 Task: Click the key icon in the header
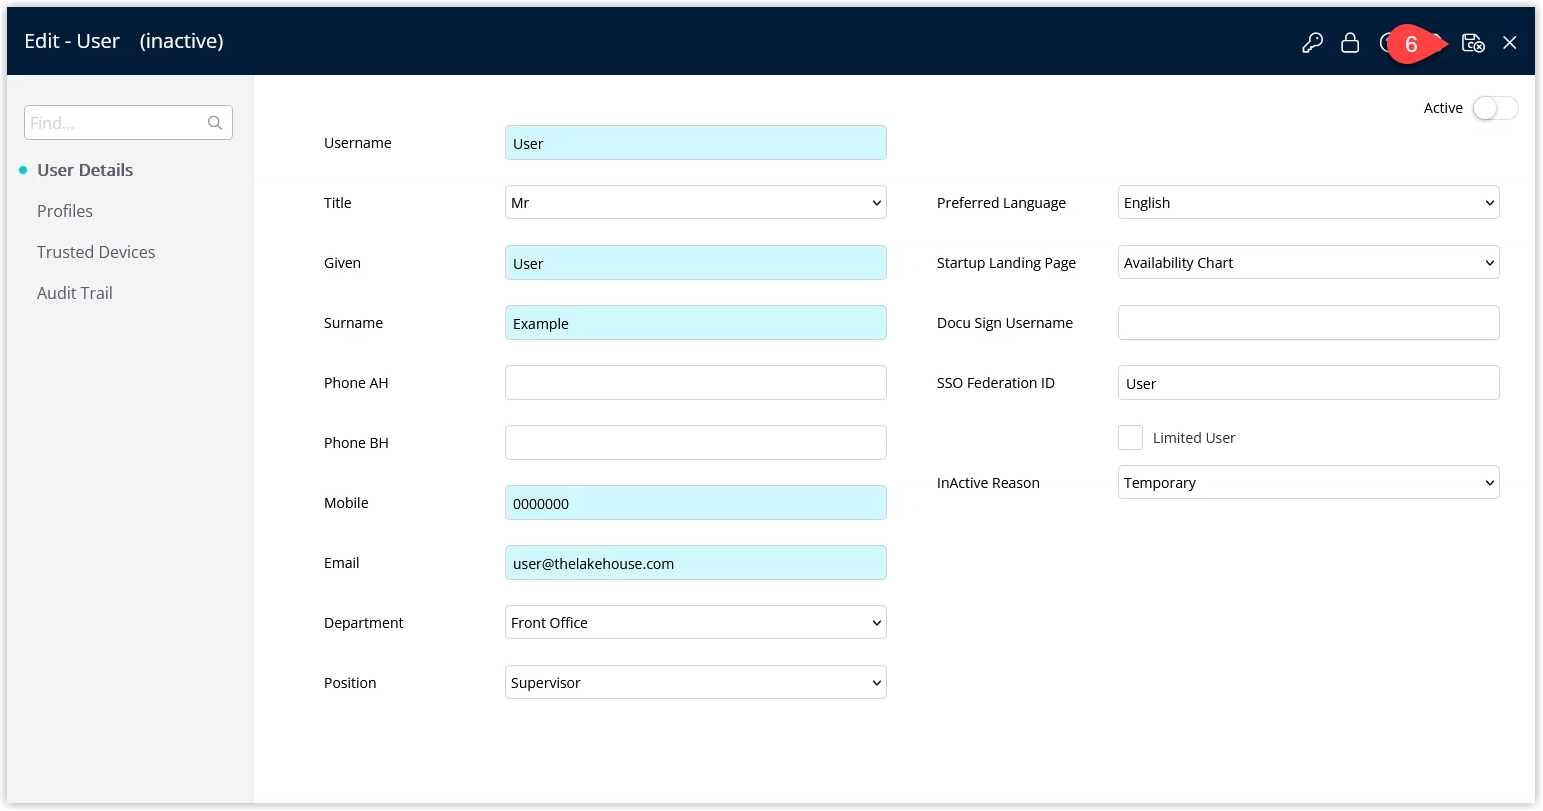[1312, 43]
